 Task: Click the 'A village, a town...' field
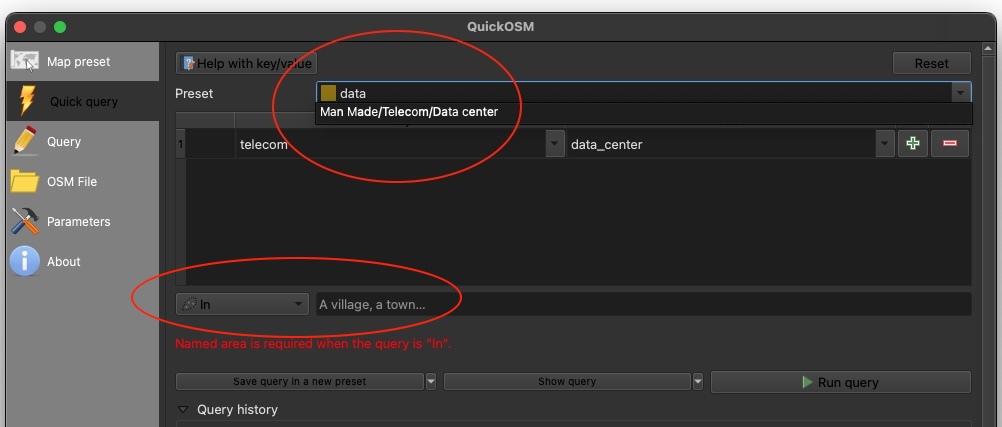click(642, 304)
